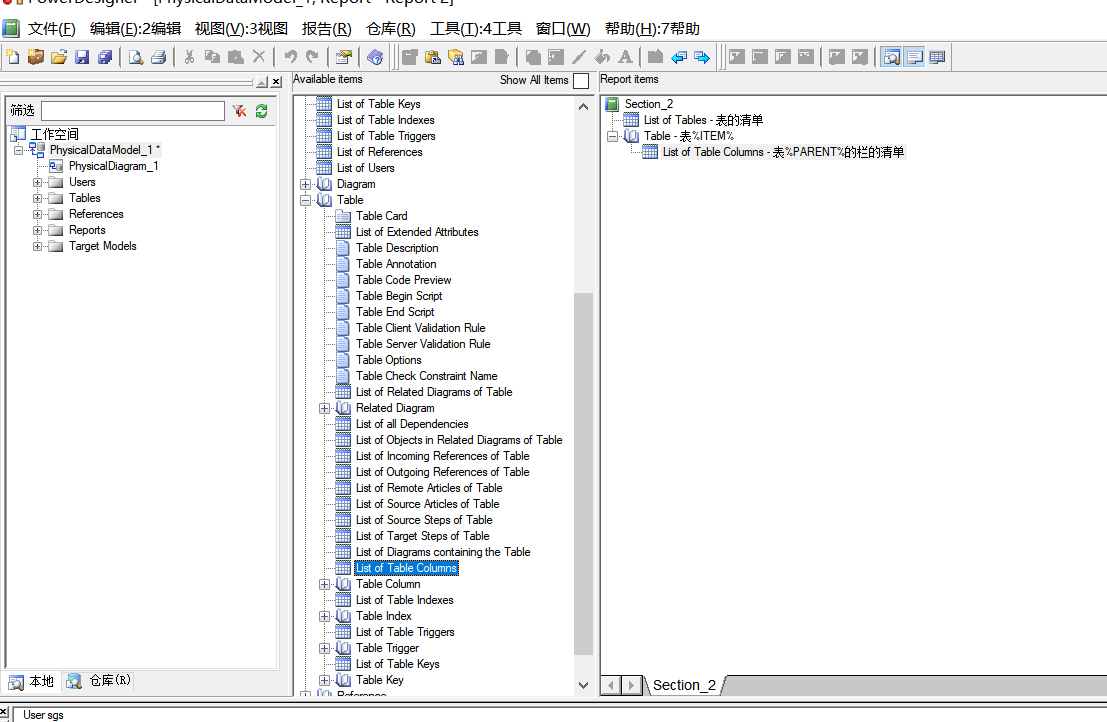The image size is (1107, 722).
Task: Click the Delete X toolbar icon
Action: [x=259, y=57]
